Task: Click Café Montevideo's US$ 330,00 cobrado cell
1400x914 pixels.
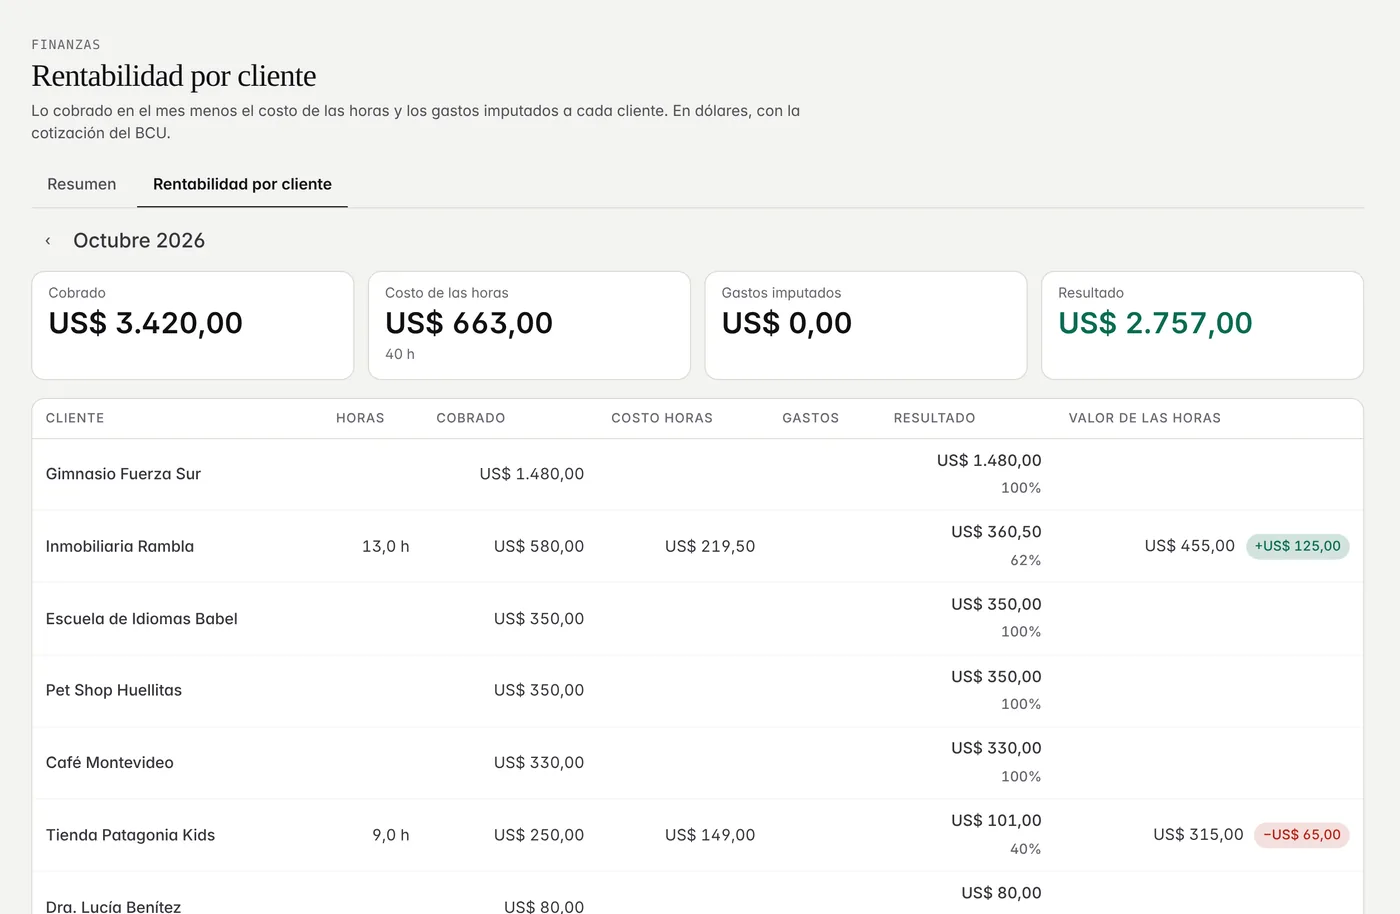Action: [539, 763]
